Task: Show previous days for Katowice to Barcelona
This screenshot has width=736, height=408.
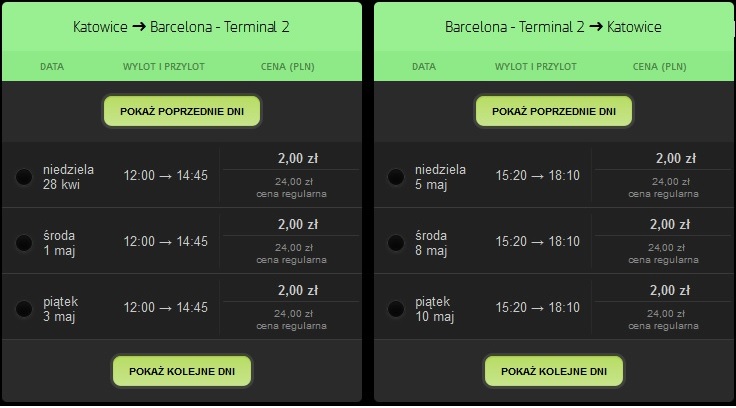Action: [182, 111]
